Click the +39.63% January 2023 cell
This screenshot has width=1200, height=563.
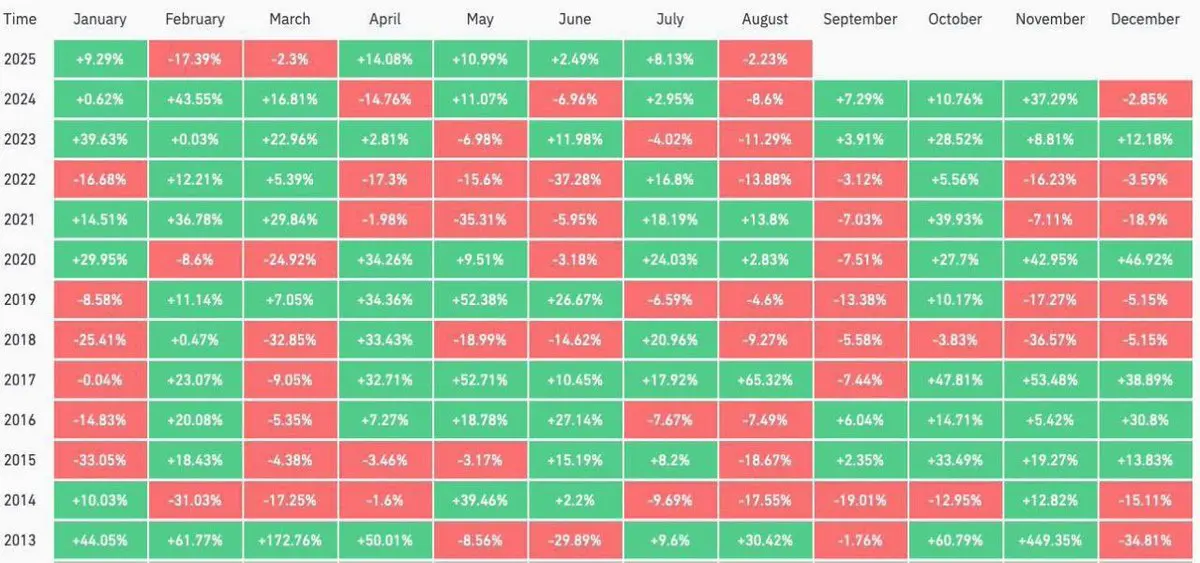pyautogui.click(x=99, y=139)
